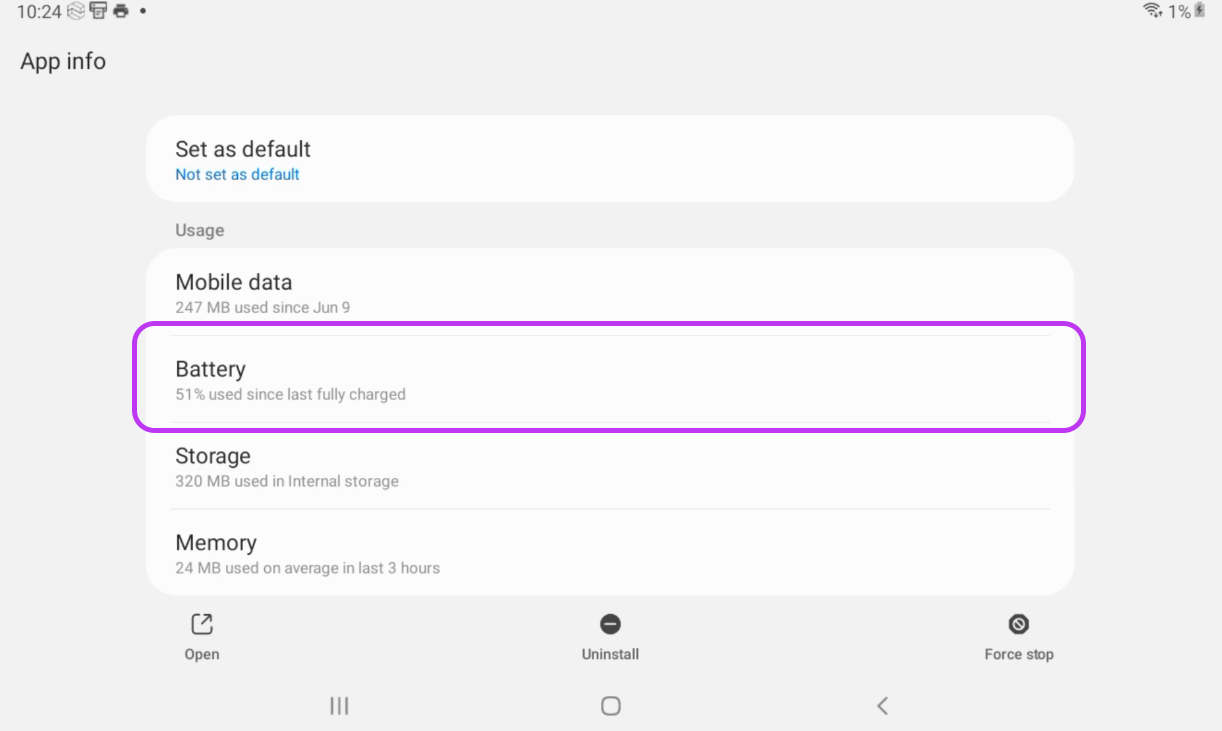
Task: Open Mobile data usage details
Action: (x=609, y=292)
